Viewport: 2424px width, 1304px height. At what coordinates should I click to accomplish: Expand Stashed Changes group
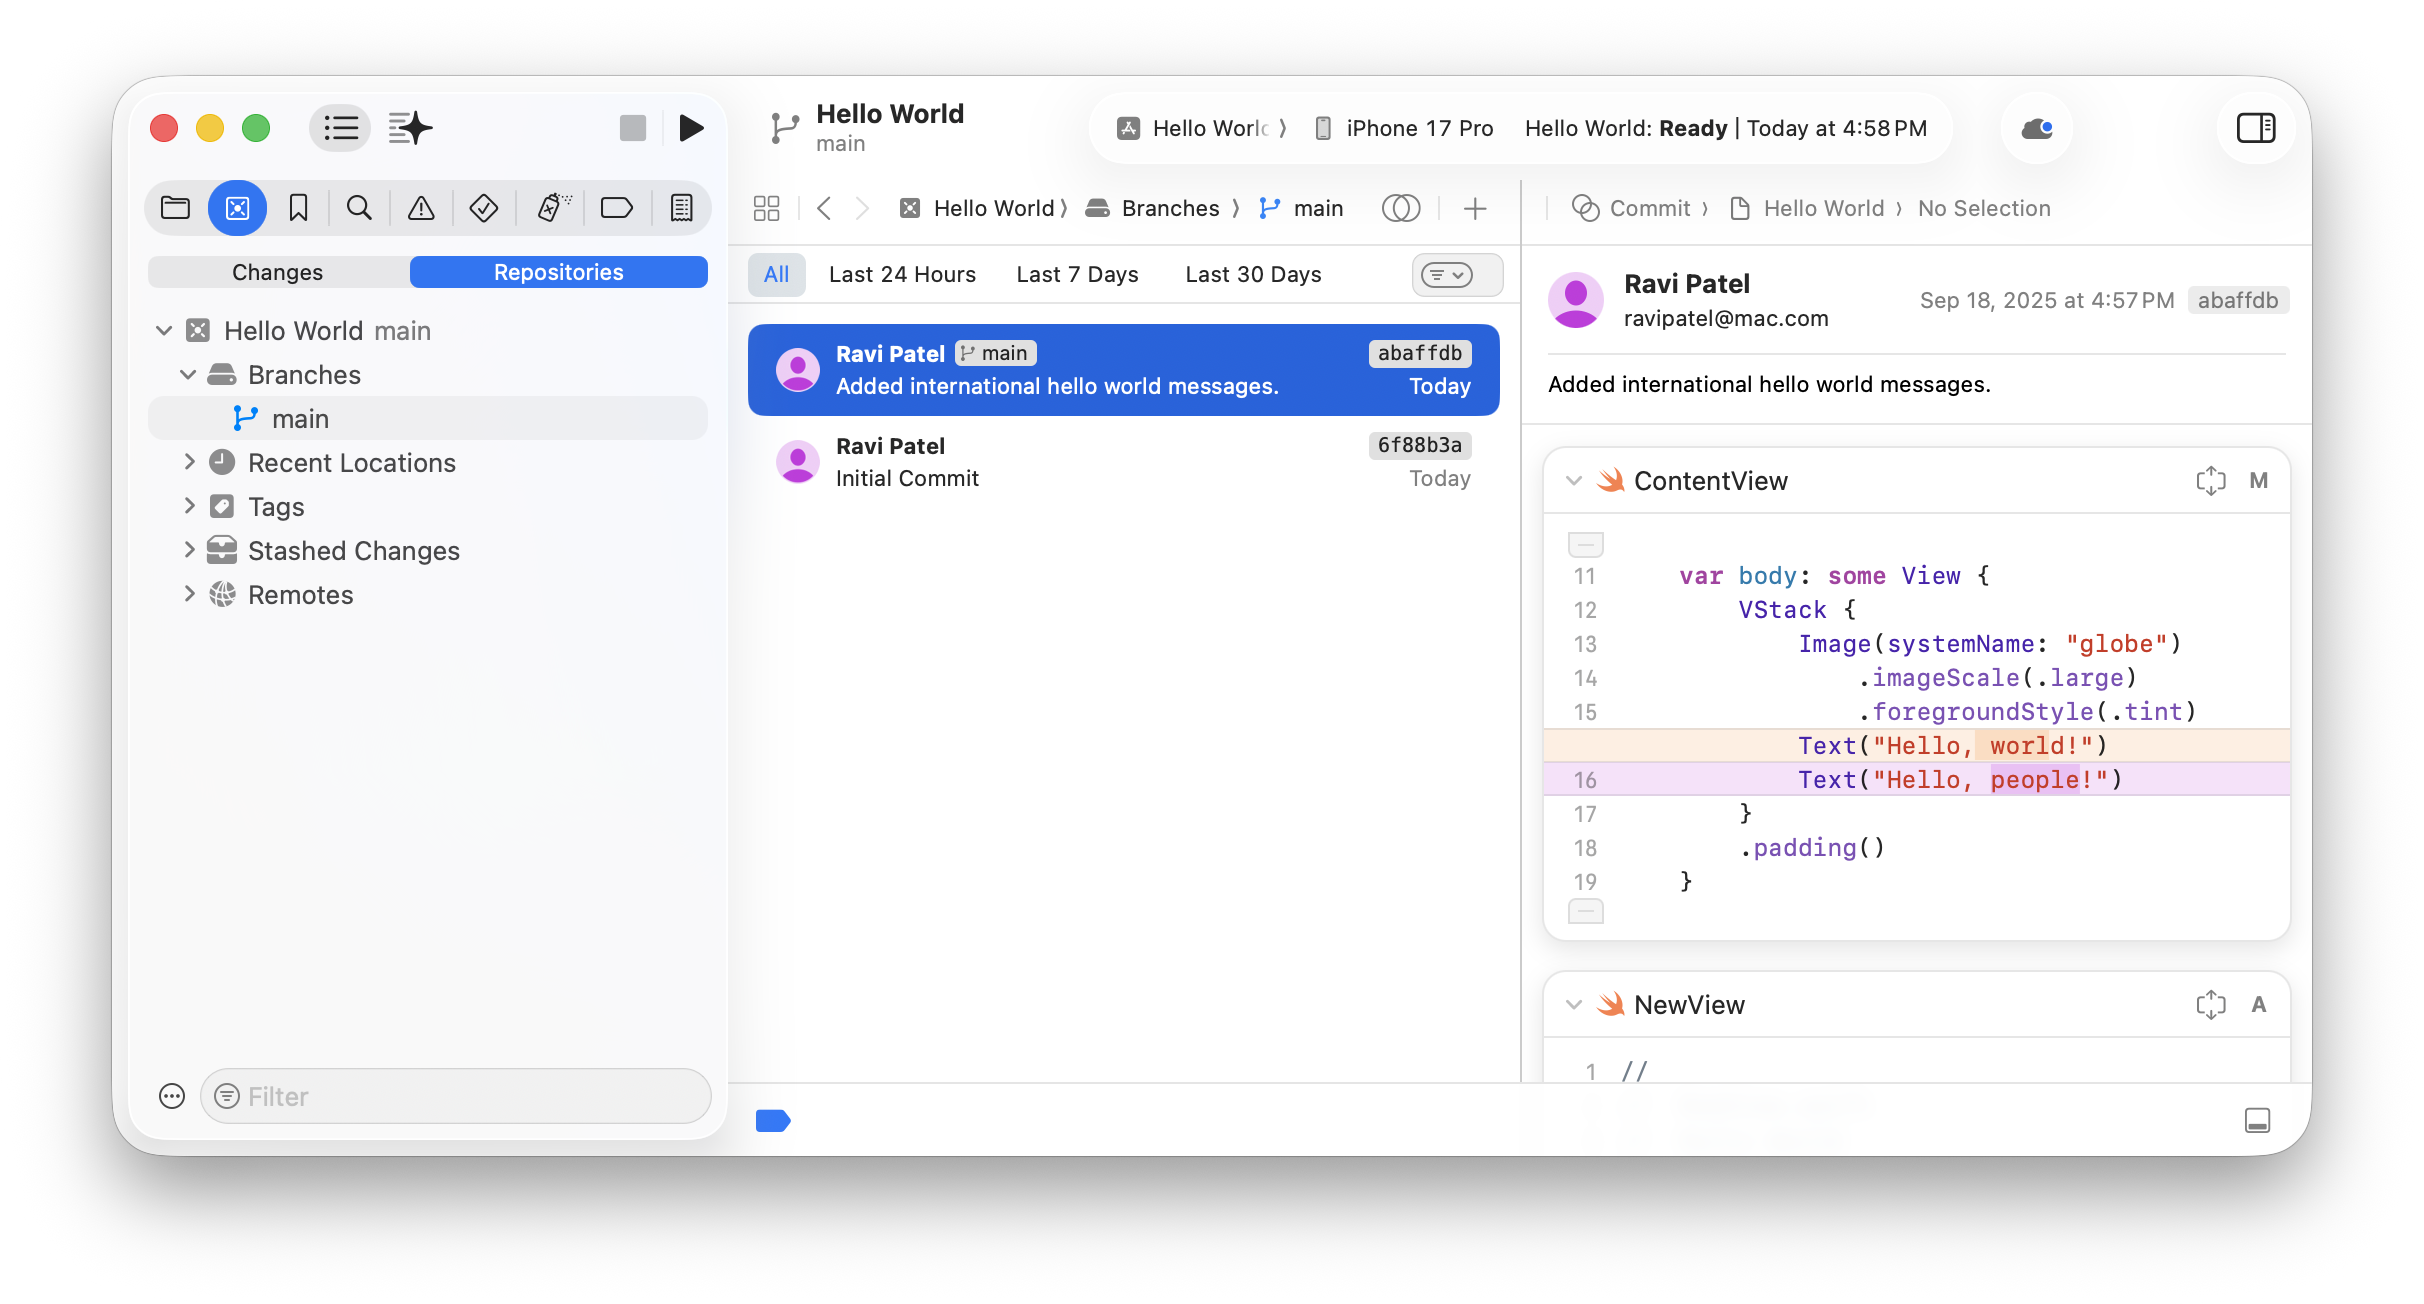point(189,550)
